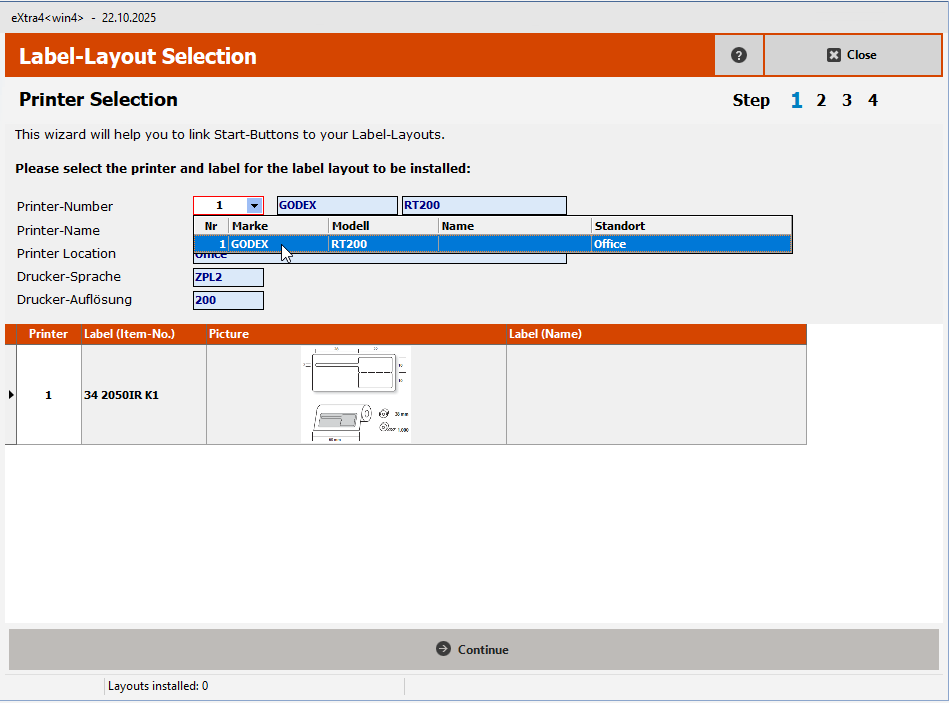Image resolution: width=949 pixels, height=703 pixels.
Task: Go to wizard step 3
Action: (847, 100)
